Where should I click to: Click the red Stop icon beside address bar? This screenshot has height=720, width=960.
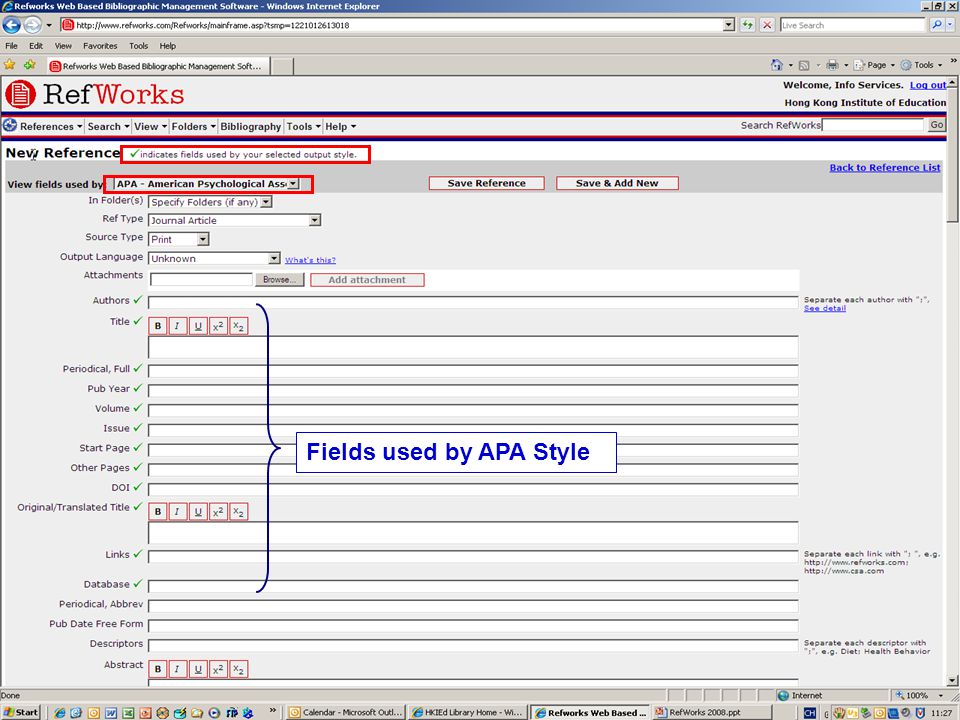coord(767,25)
